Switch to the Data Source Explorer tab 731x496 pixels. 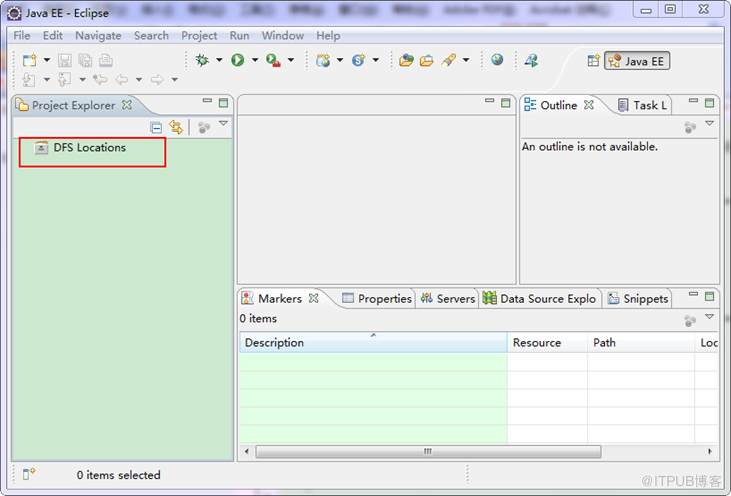coord(539,299)
